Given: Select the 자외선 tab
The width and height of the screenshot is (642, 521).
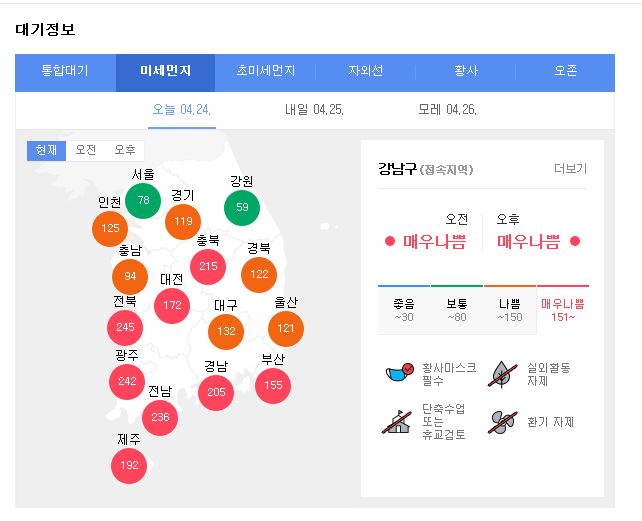Looking at the screenshot, I should click(366, 72).
